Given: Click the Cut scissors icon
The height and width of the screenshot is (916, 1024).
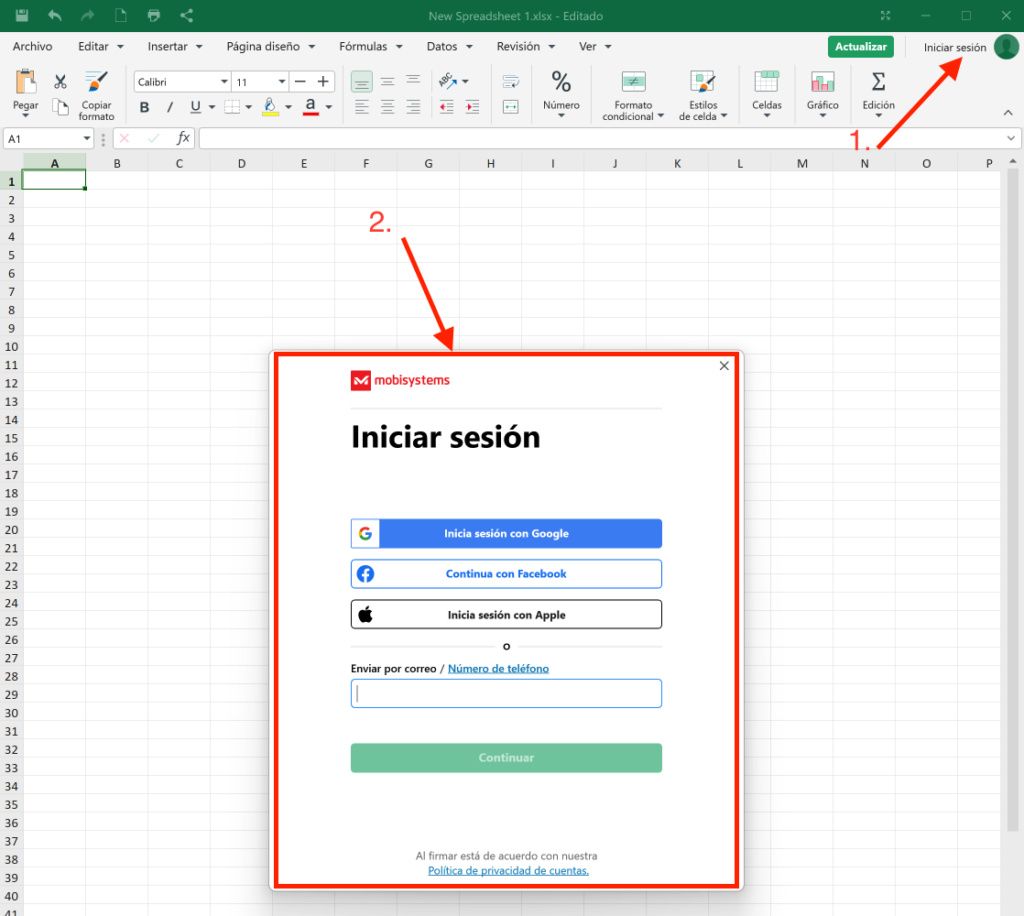Looking at the screenshot, I should (x=60, y=82).
